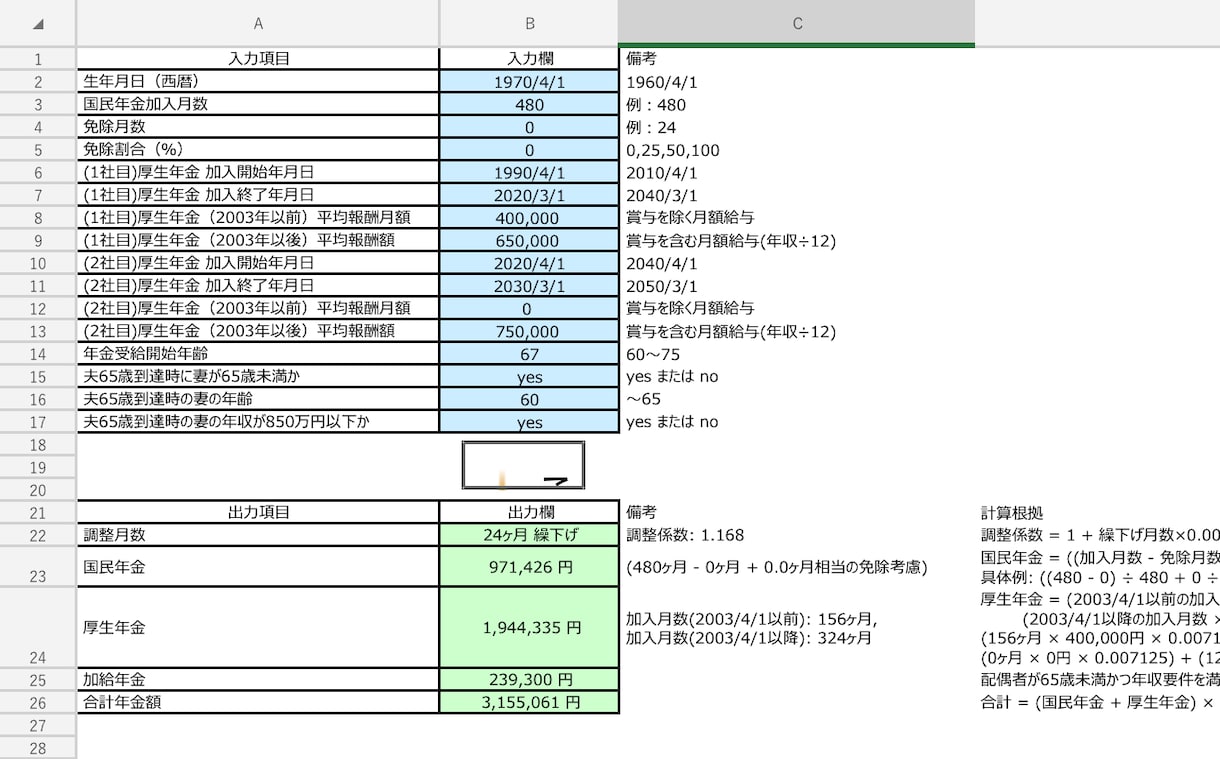Select the 971,426 円 output cell
1220x759 pixels.
pyautogui.click(x=529, y=567)
